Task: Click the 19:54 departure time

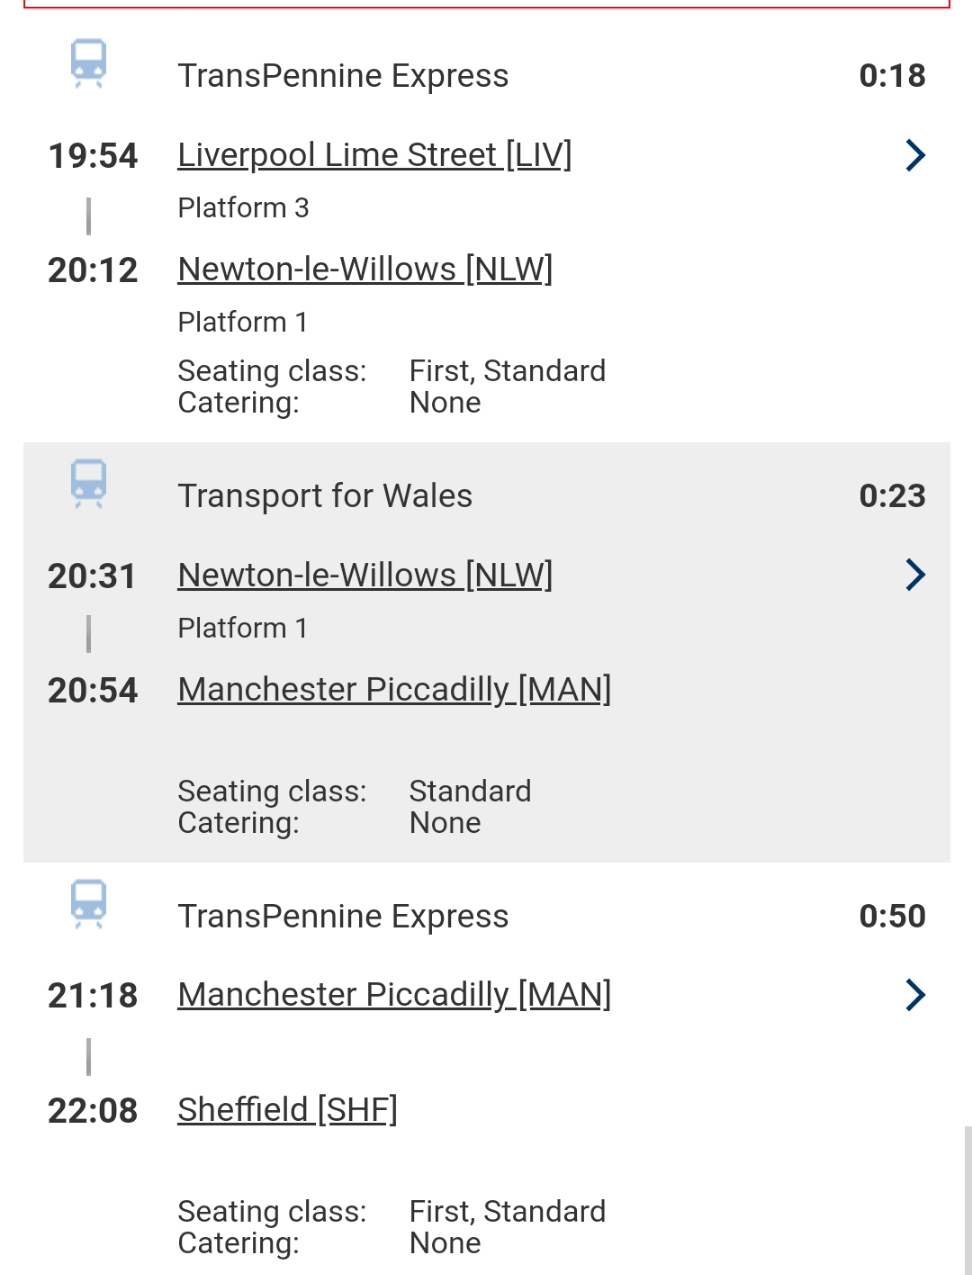Action: [92, 156]
